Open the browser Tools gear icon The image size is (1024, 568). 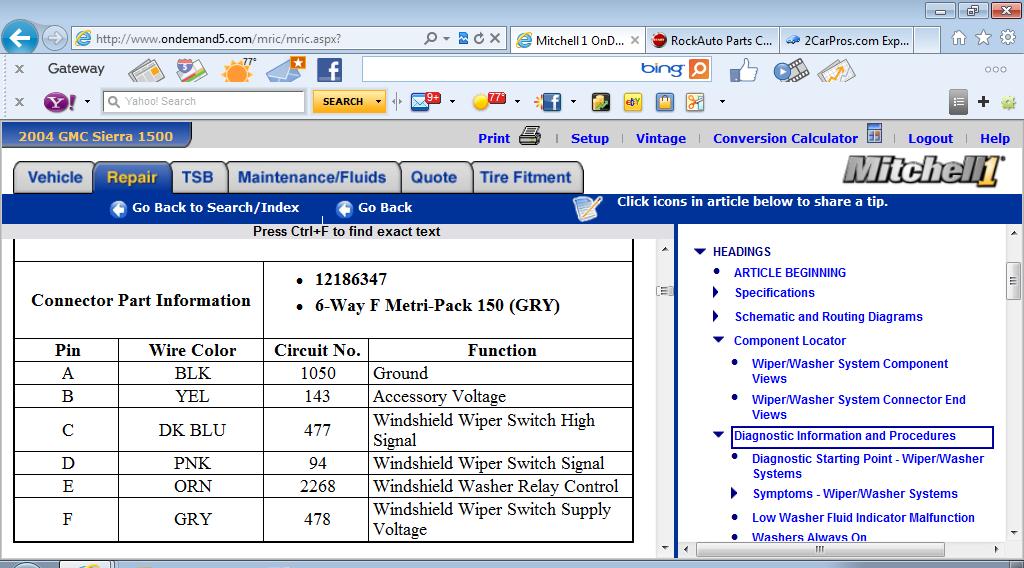point(1008,39)
